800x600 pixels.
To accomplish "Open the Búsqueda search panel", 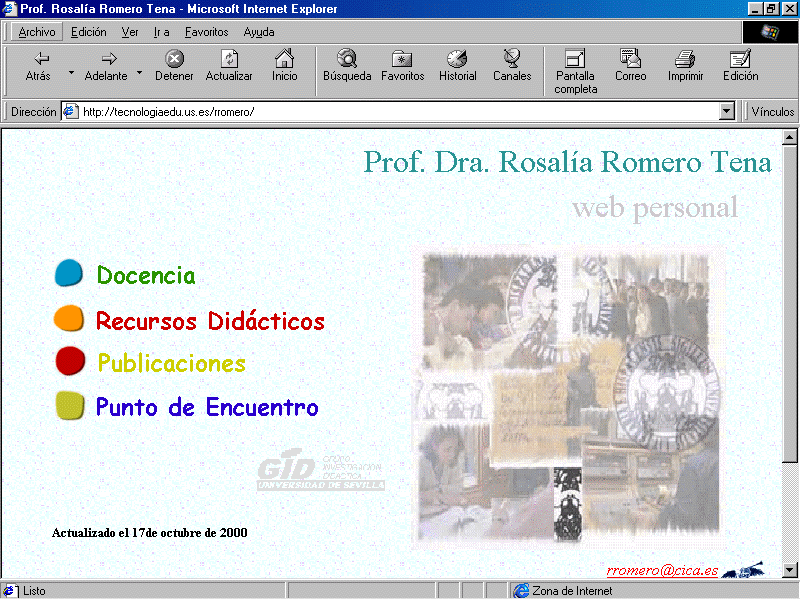I will point(347,66).
